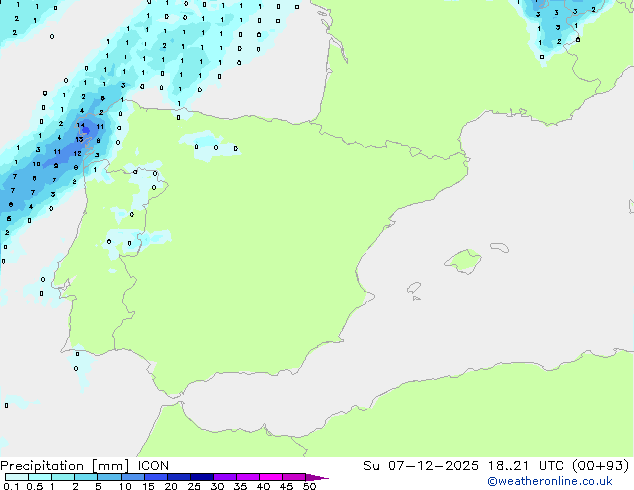Image resolution: width=634 pixels, height=490 pixels.
Task: Select the 'ICON' model label
Action: point(153,466)
